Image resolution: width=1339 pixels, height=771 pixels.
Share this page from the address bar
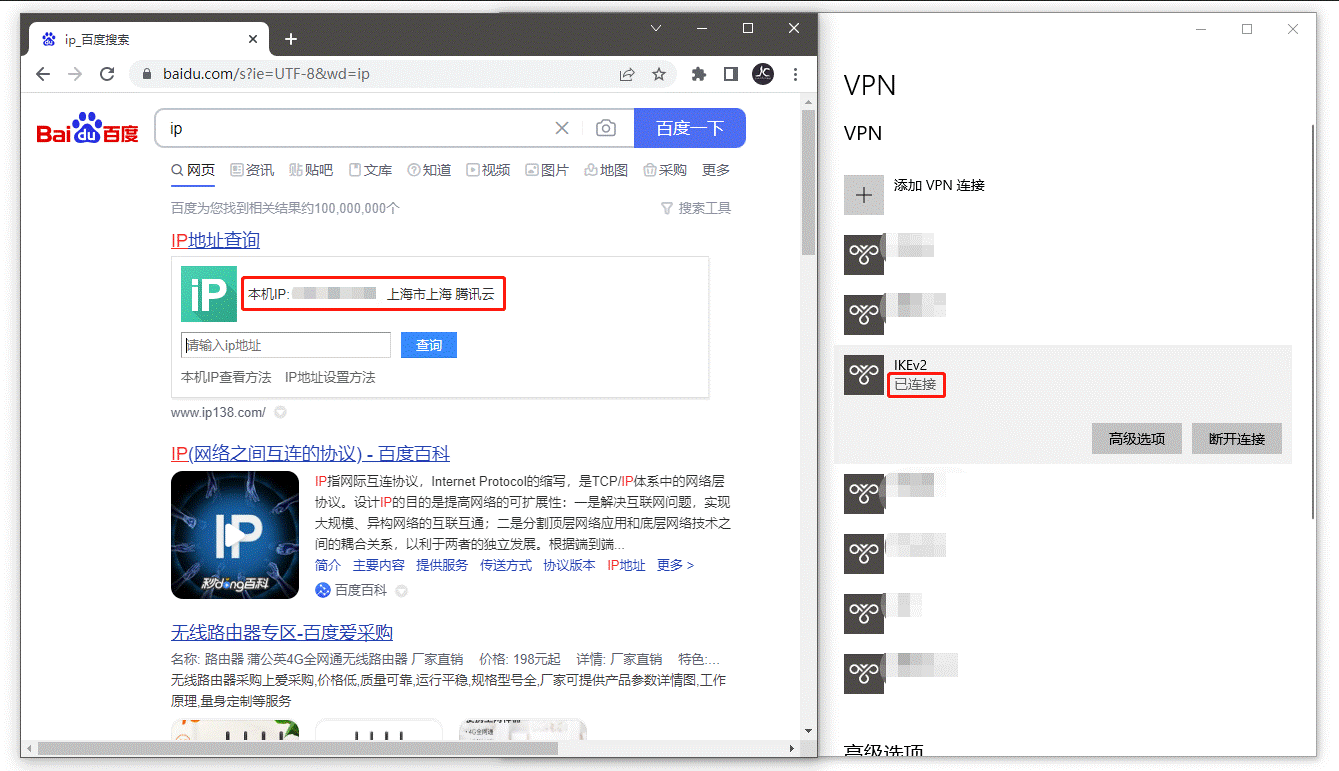click(x=627, y=74)
